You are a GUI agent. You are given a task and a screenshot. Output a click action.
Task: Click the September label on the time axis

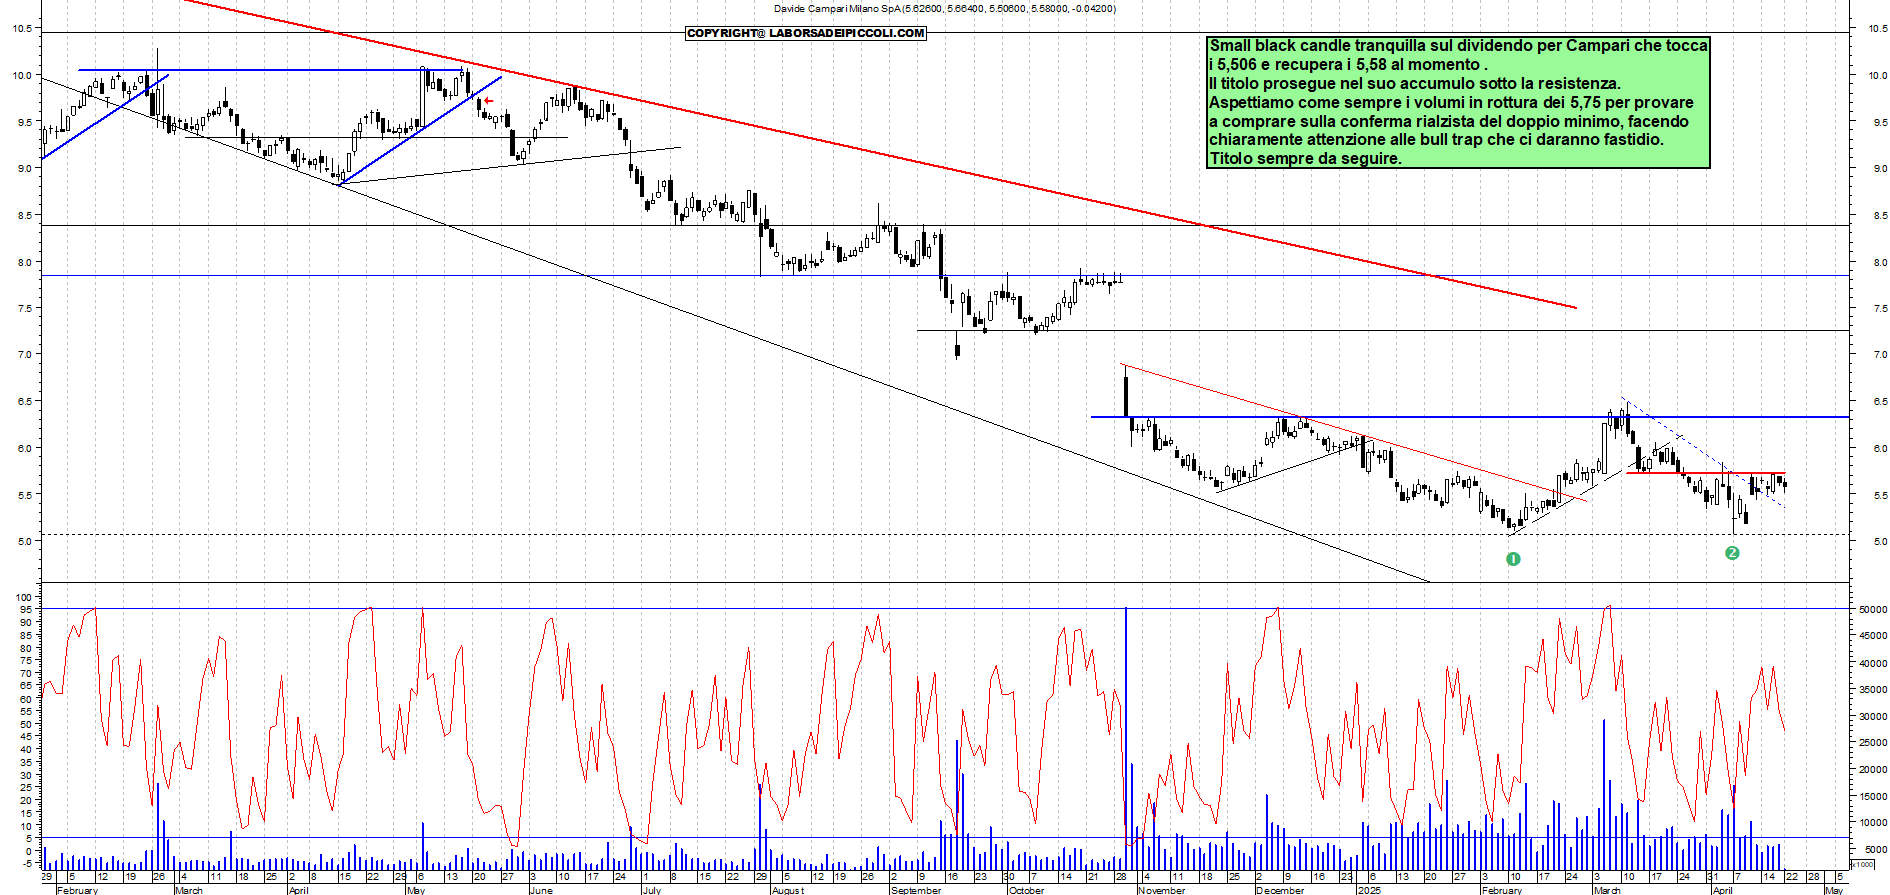[916, 890]
